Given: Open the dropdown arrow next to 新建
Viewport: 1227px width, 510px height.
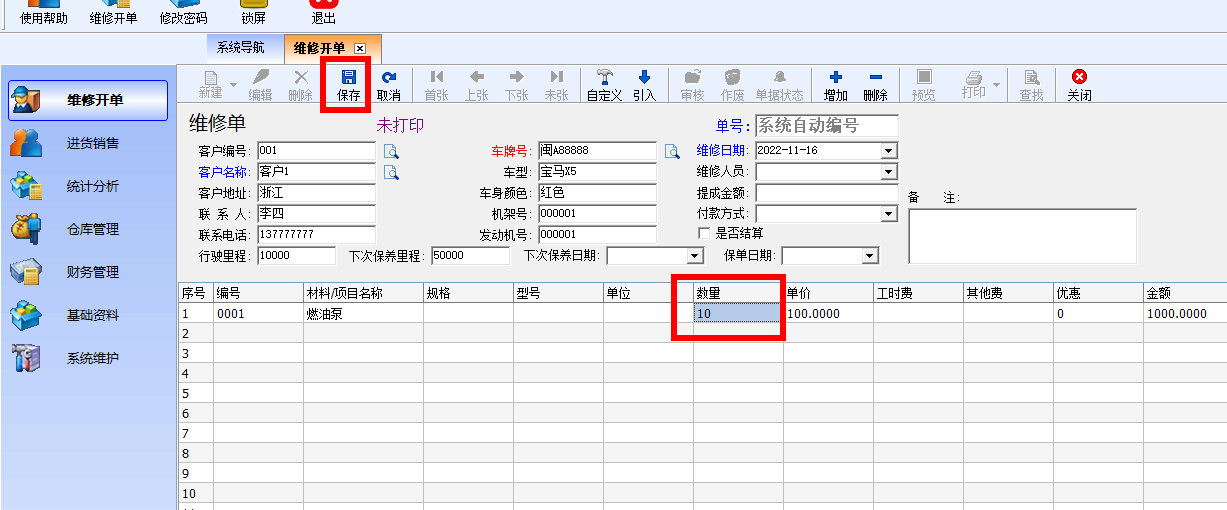Looking at the screenshot, I should [234, 85].
